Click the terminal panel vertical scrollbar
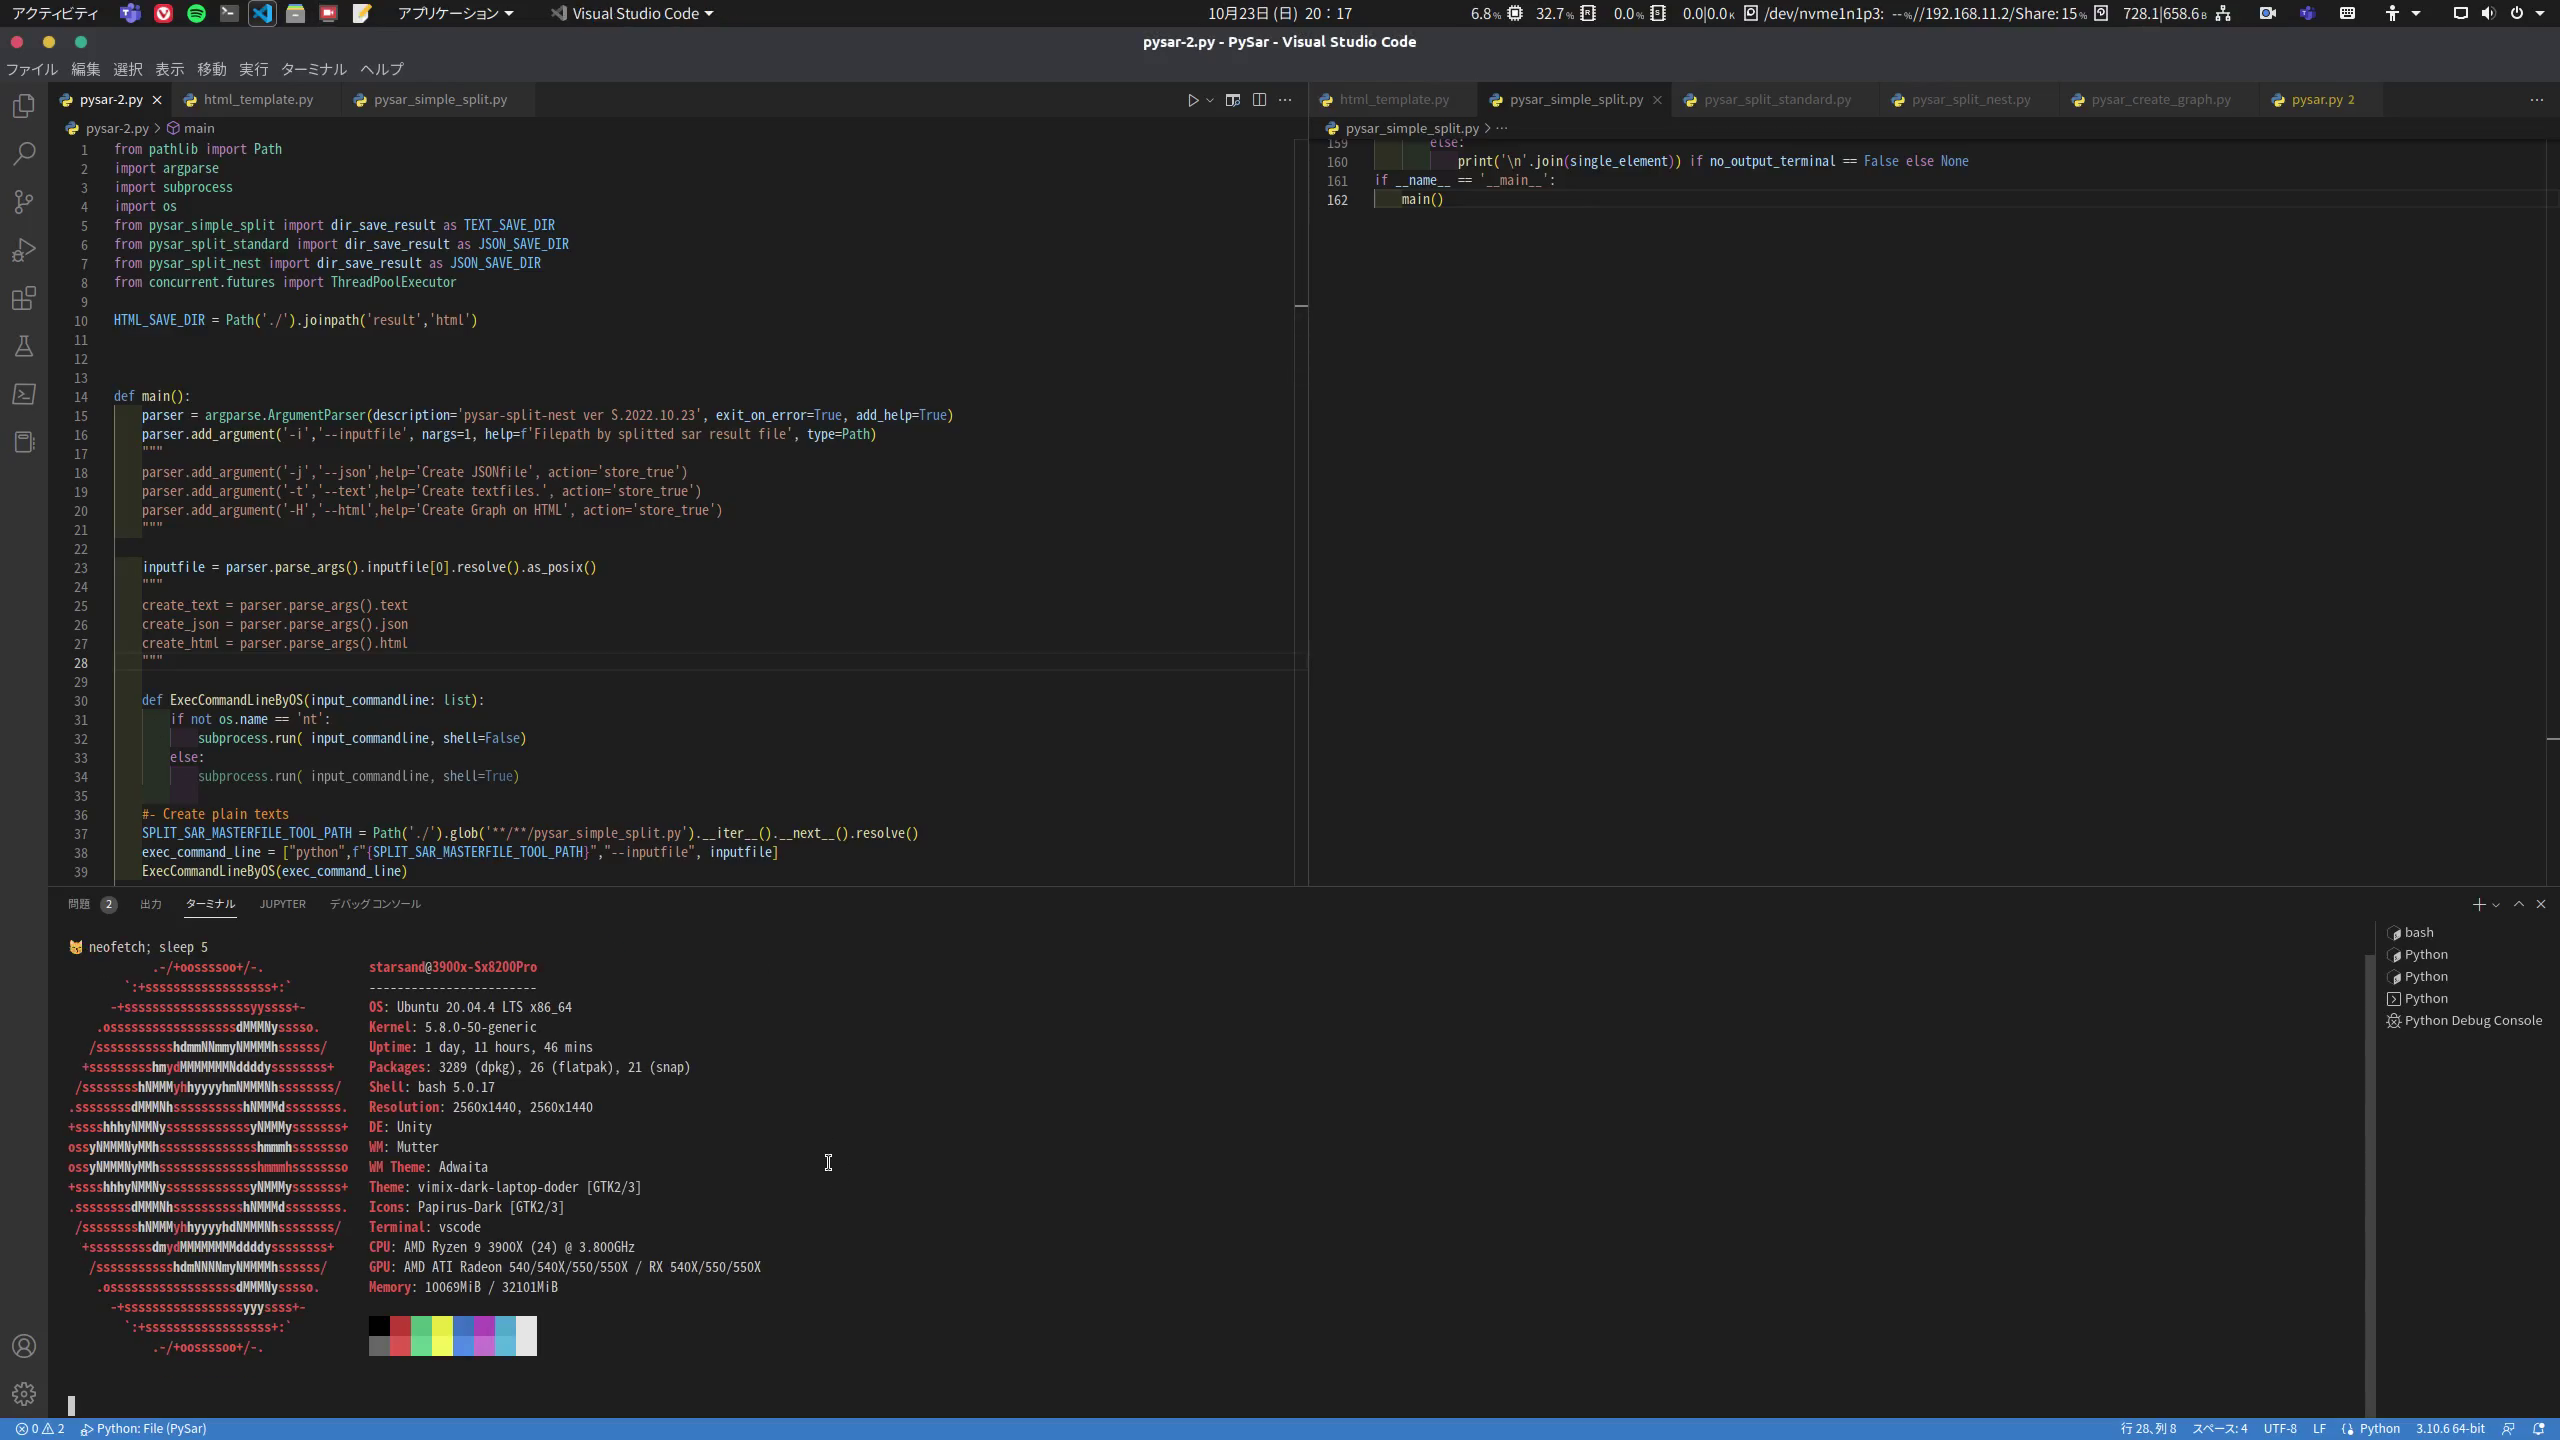 (2369, 1185)
